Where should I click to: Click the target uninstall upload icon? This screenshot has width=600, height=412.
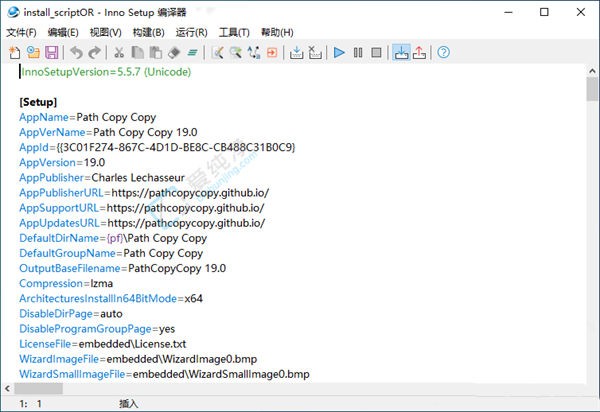[419, 52]
